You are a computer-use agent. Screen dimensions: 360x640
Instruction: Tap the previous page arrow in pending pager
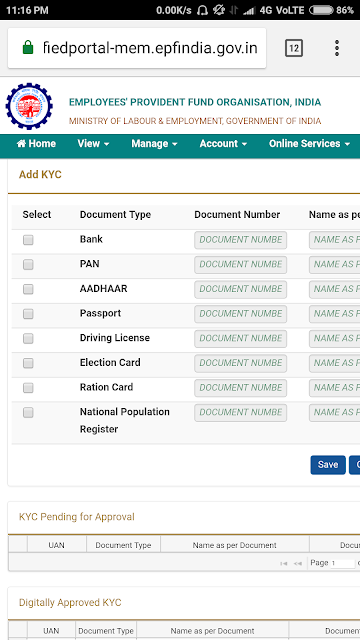[298, 563]
